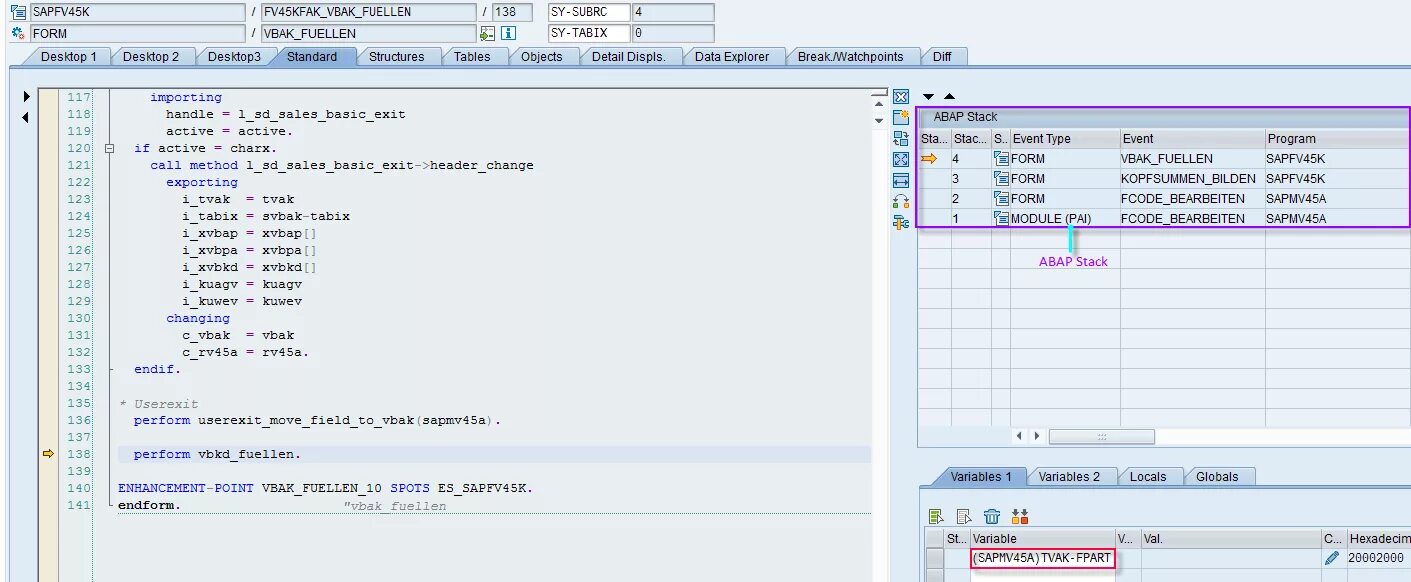Click the stack icon in FORM FCODE_BEARBEITEN row
Screen dimensions: 1411x582
(x=1001, y=198)
